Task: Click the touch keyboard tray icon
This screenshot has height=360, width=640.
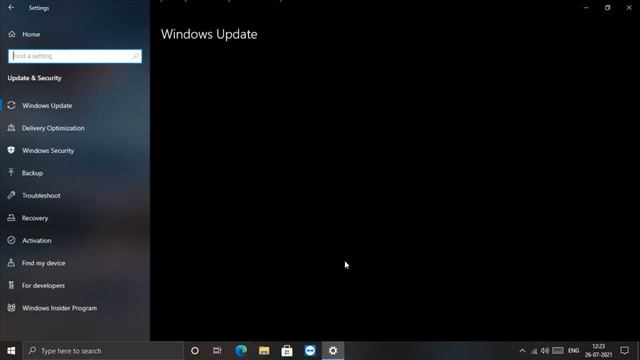Action: (558, 351)
